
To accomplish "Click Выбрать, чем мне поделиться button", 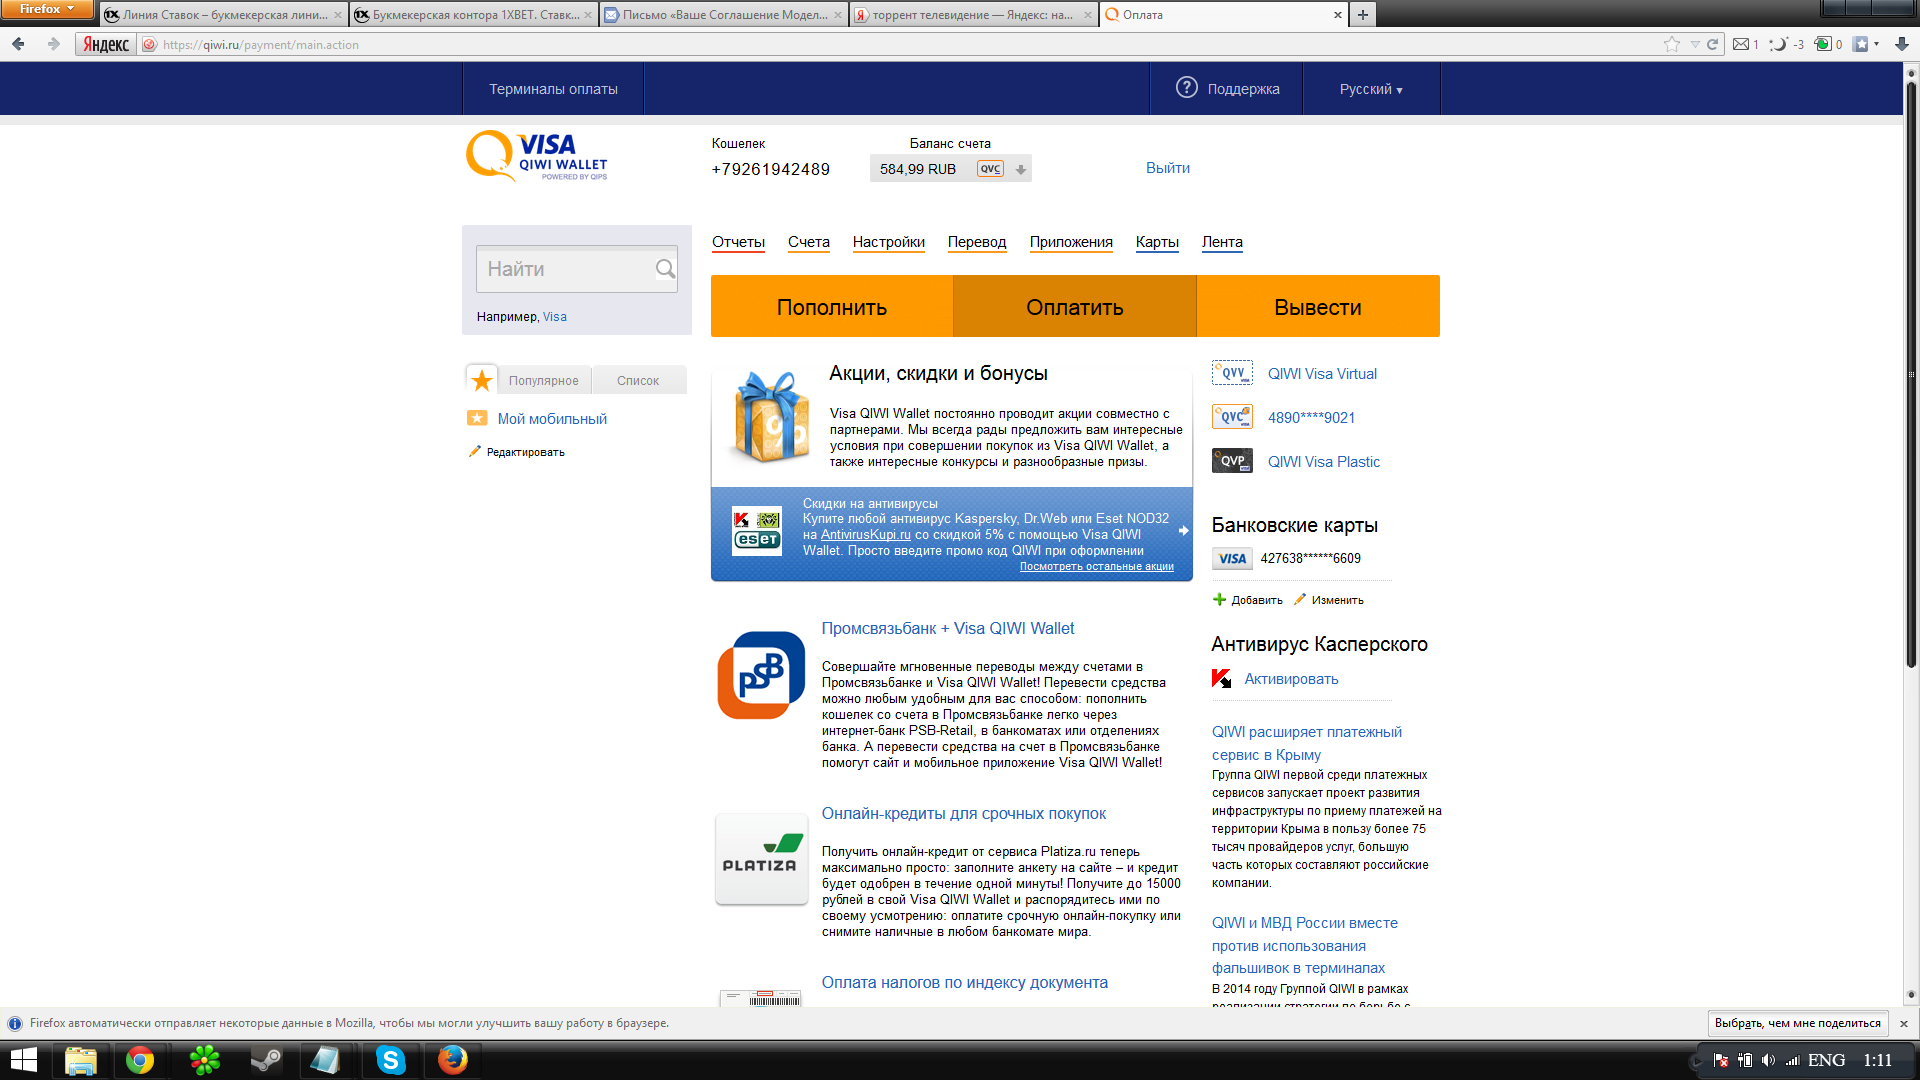I will (1797, 1023).
